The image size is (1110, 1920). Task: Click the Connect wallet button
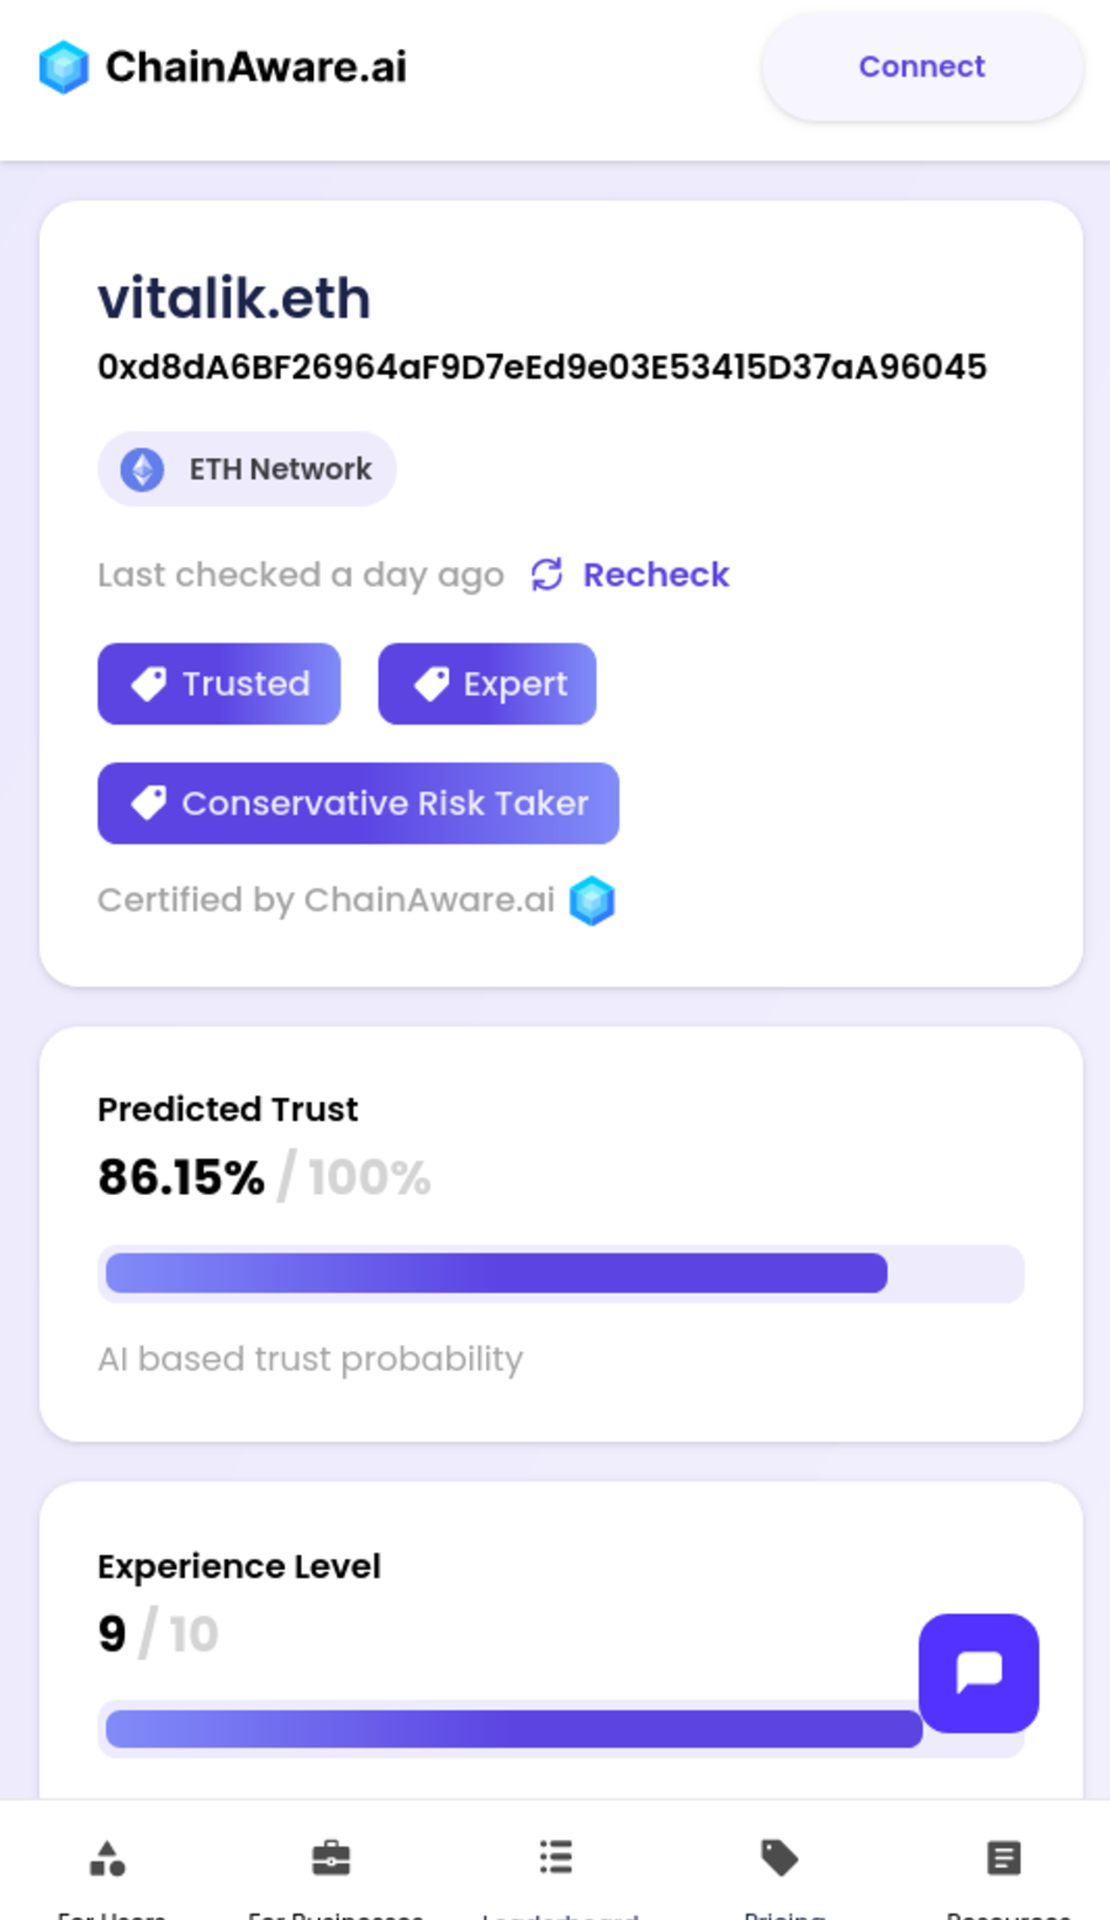coord(922,67)
